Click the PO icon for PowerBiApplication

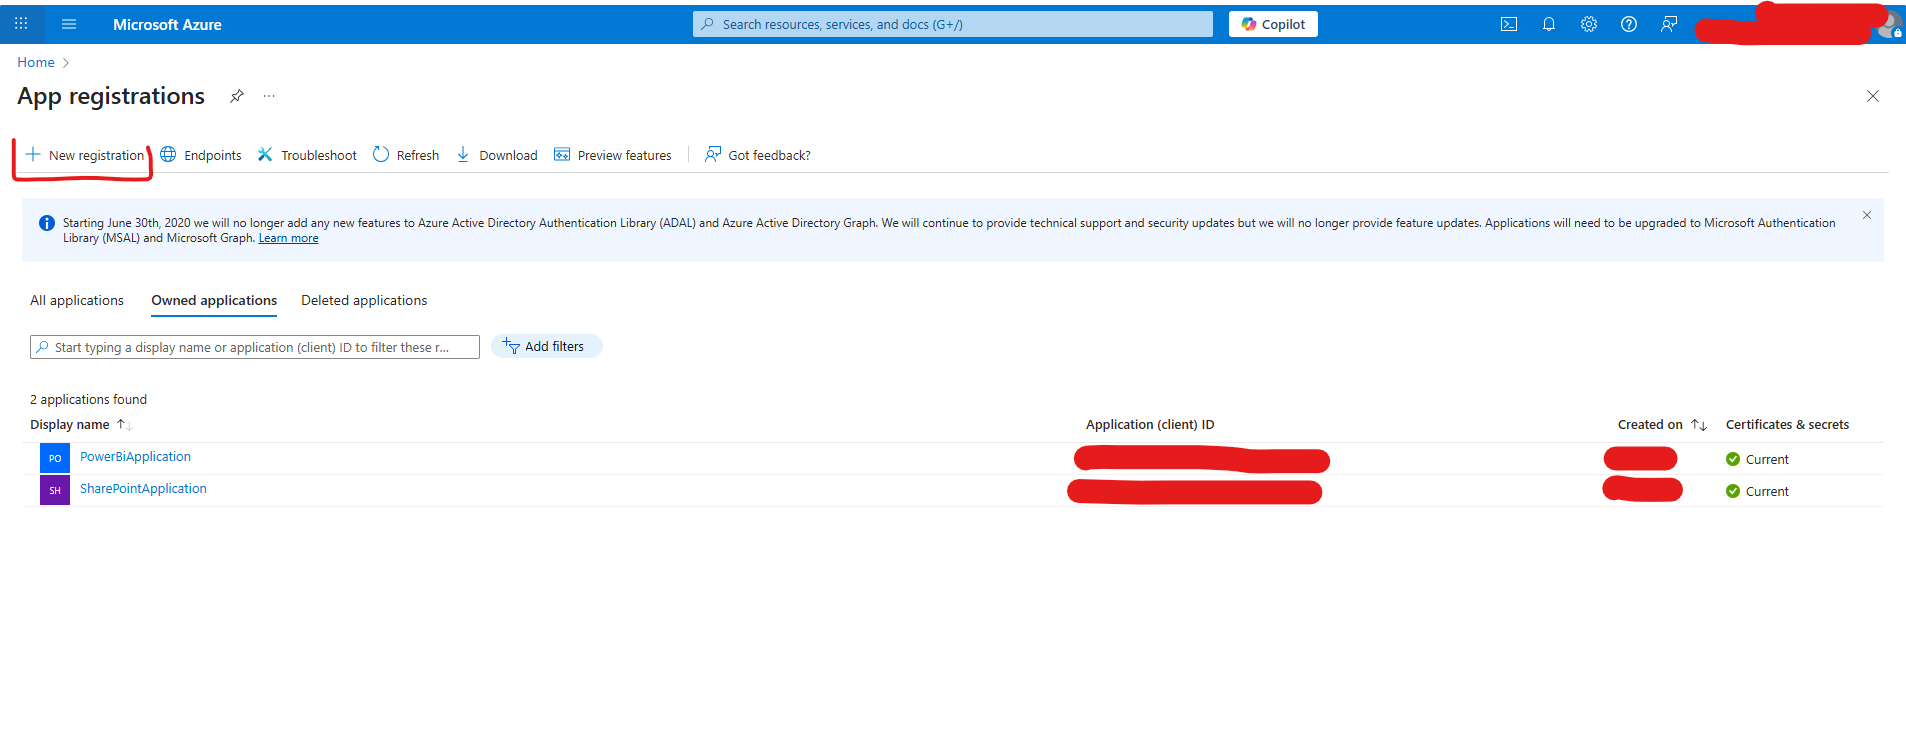55,458
